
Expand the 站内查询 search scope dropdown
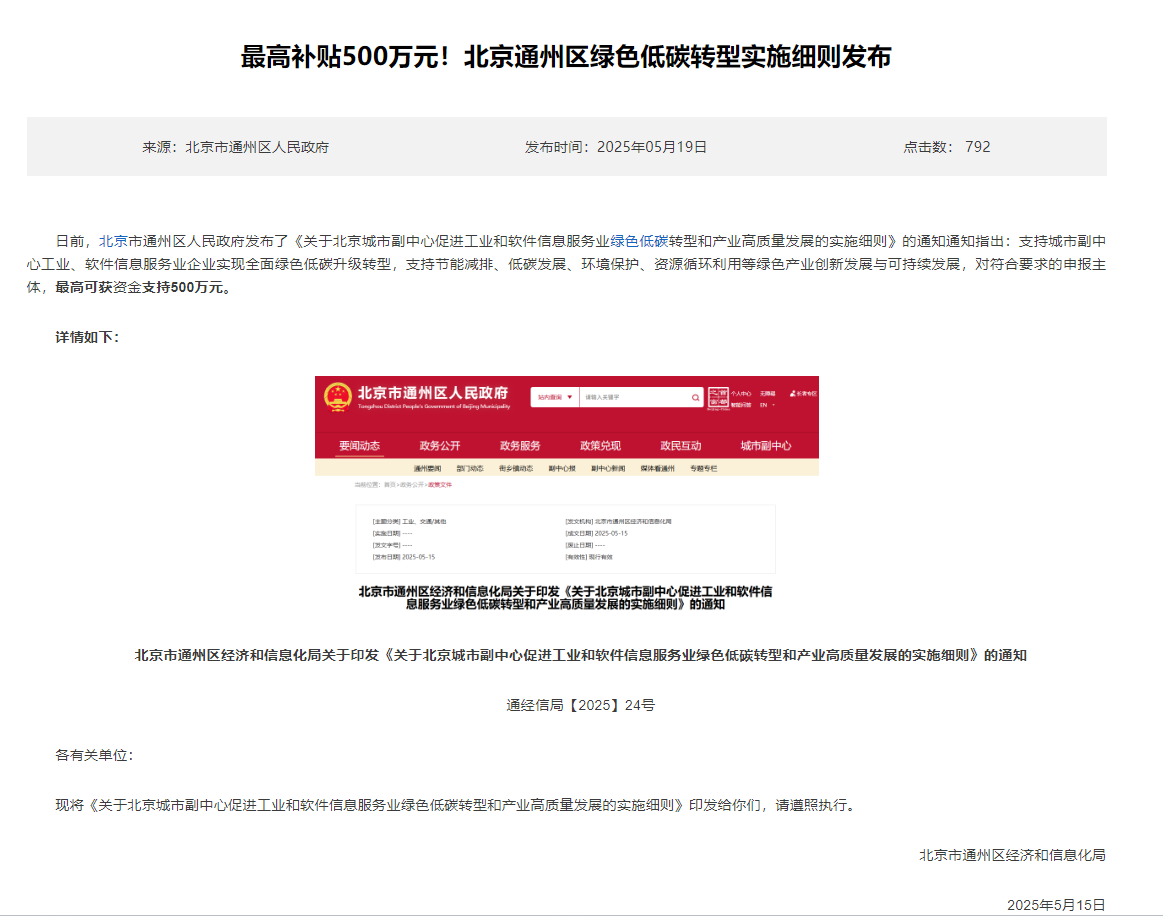[x=555, y=397]
